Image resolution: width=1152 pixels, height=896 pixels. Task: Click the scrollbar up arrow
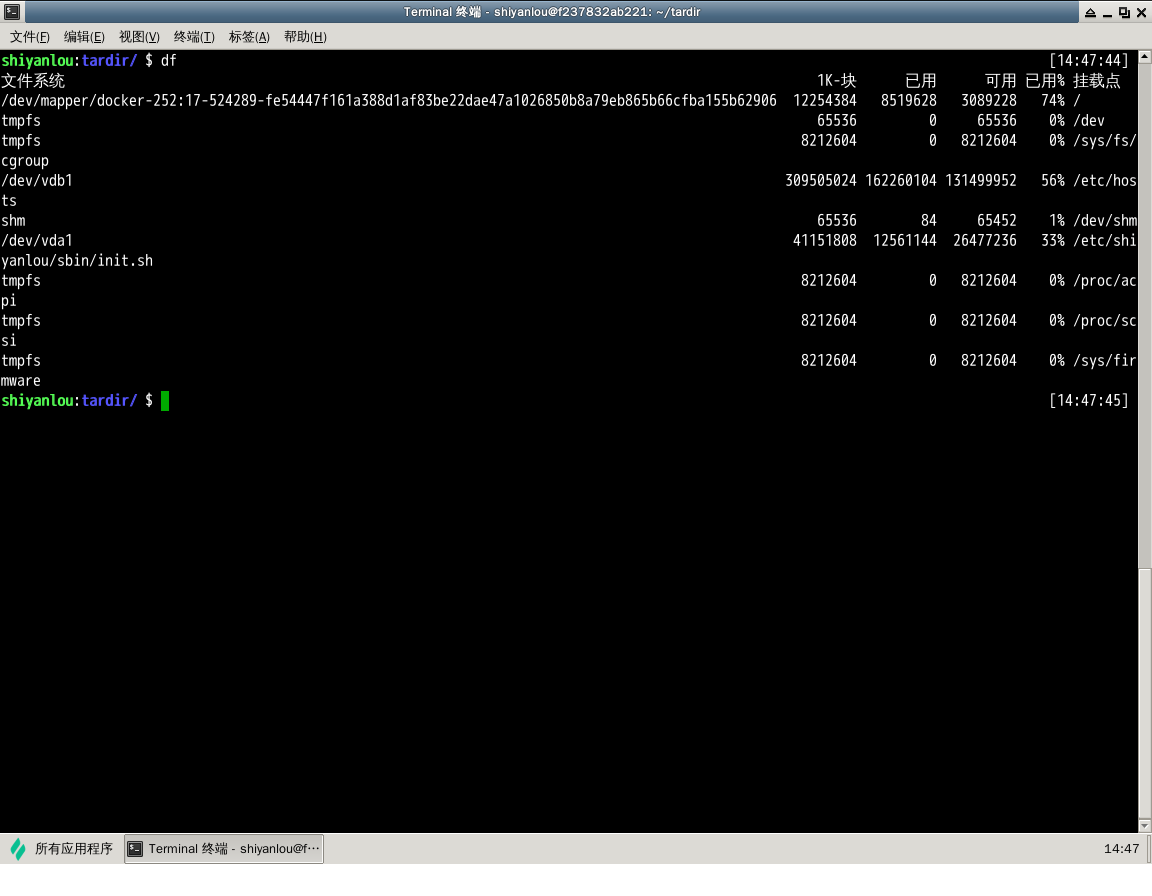pyautogui.click(x=1145, y=57)
